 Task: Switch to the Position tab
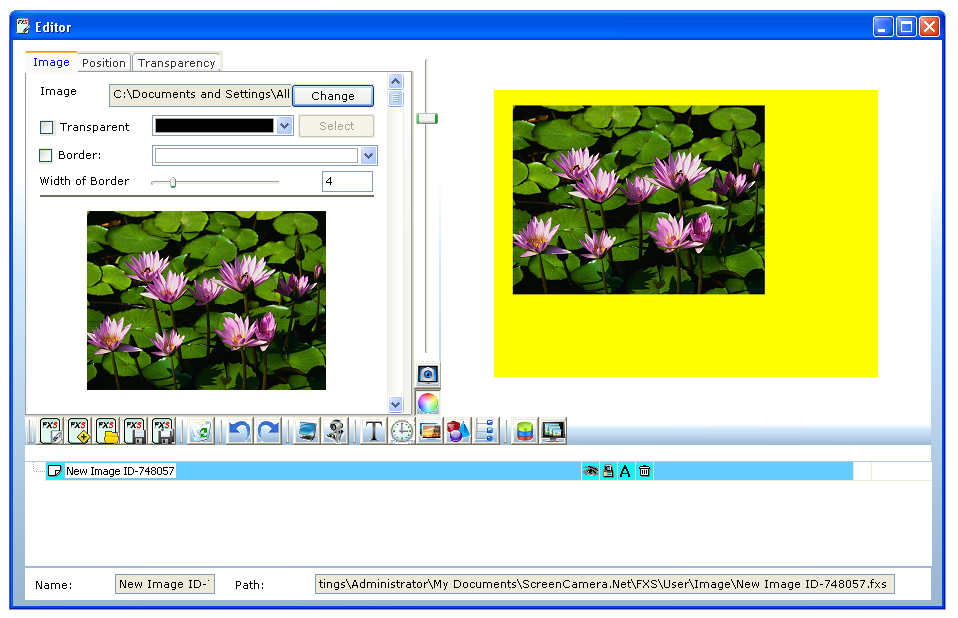[x=103, y=62]
